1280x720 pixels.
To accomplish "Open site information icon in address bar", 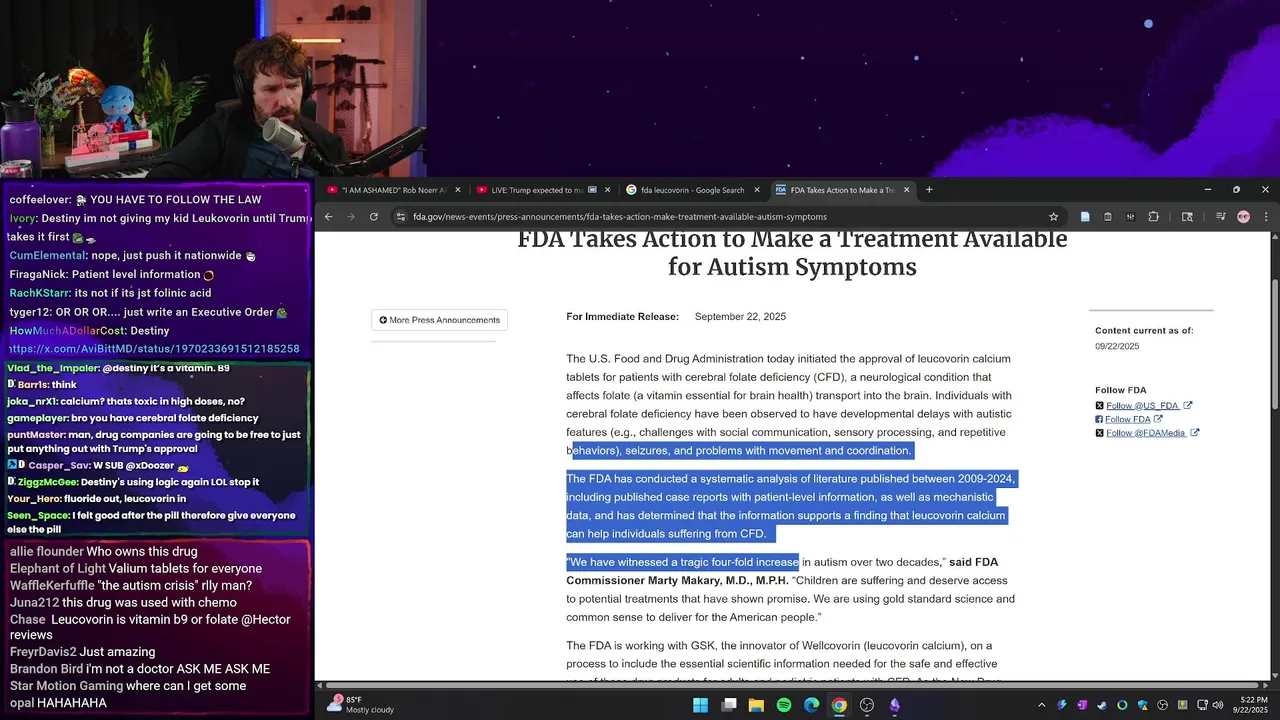I will [400, 216].
